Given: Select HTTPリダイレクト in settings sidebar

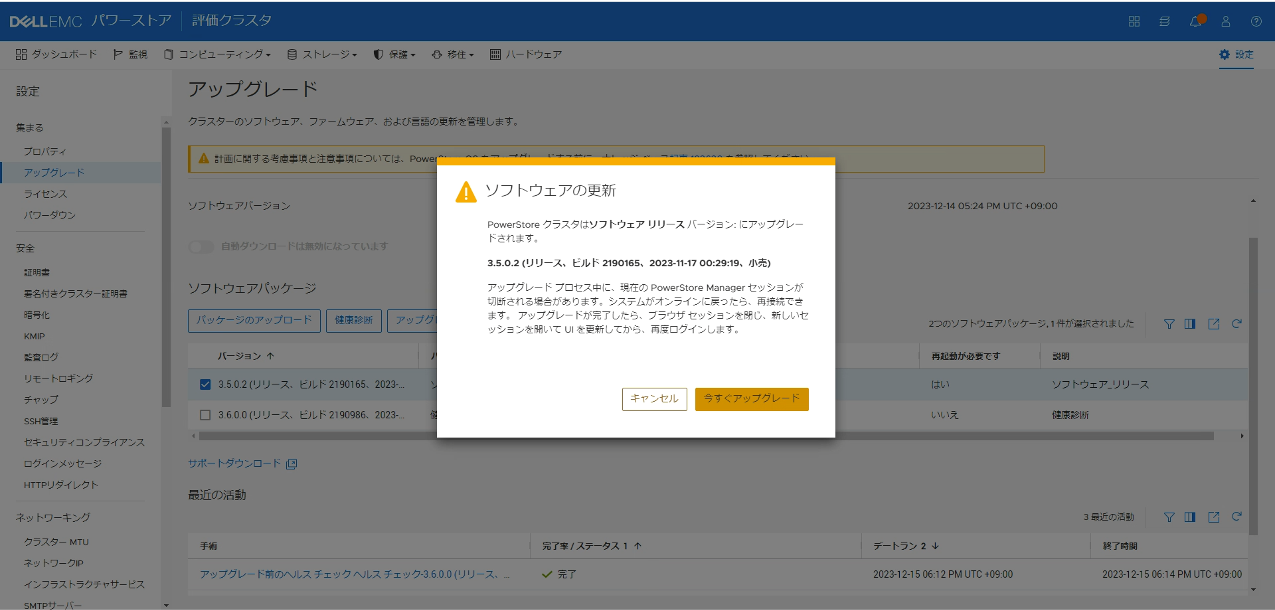Looking at the screenshot, I should (61, 485).
